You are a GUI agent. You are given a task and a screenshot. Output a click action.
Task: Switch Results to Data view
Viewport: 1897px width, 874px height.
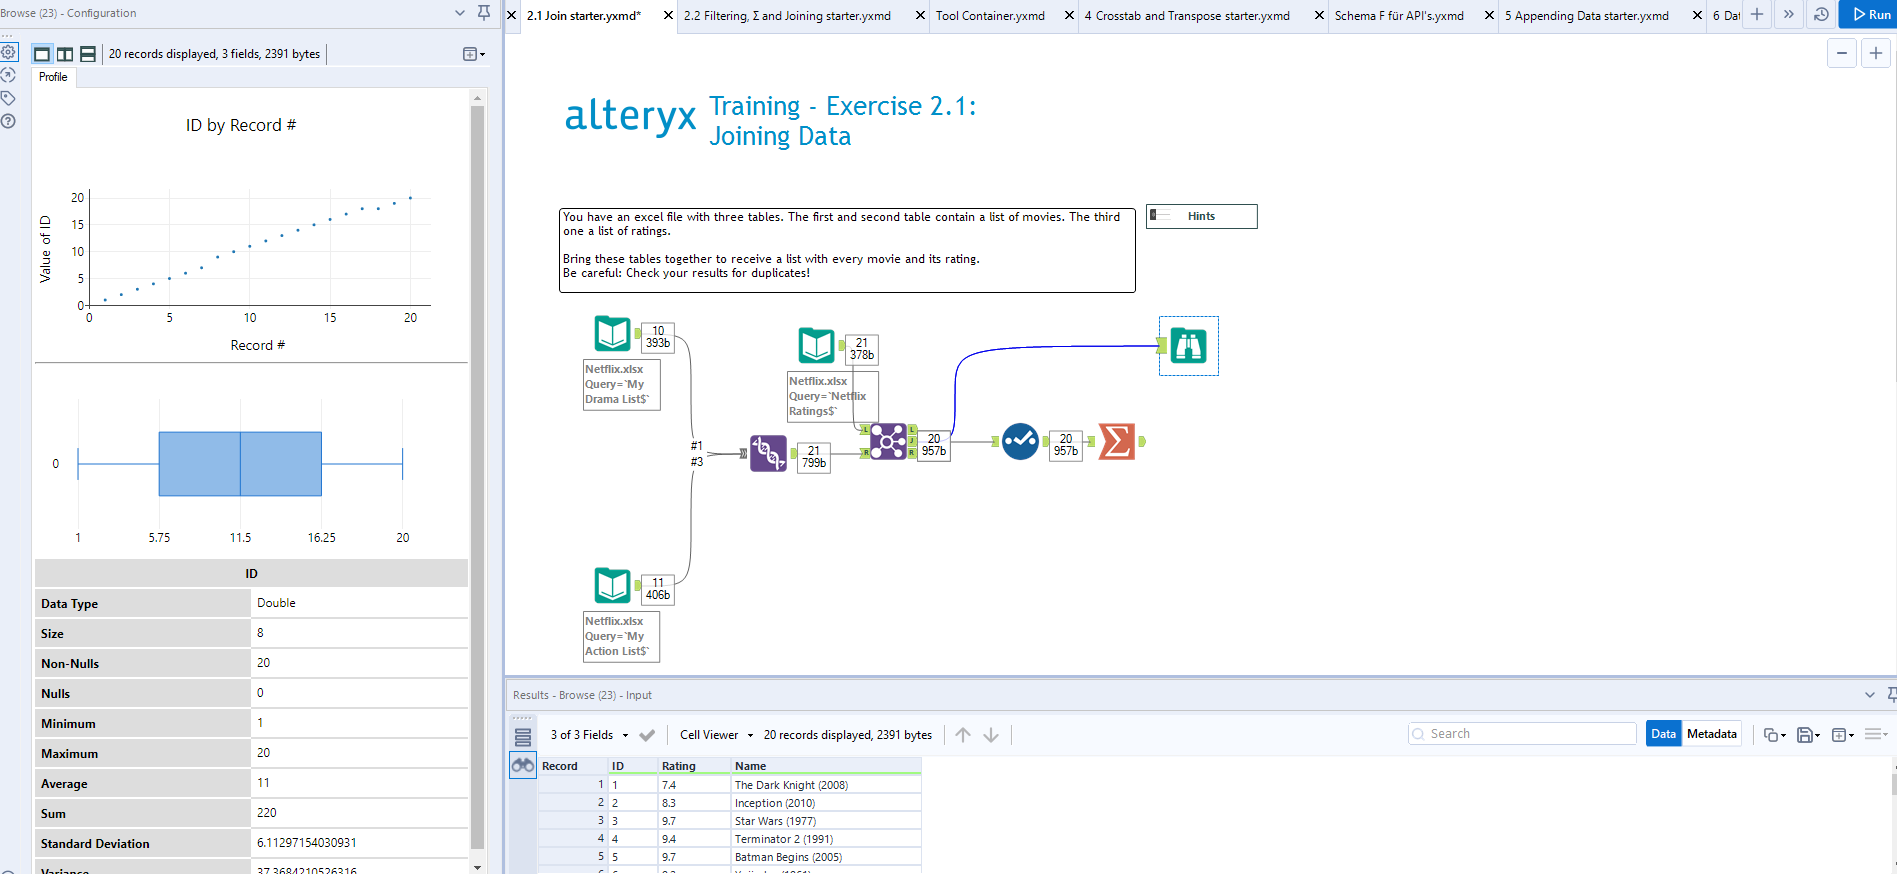[1664, 734]
